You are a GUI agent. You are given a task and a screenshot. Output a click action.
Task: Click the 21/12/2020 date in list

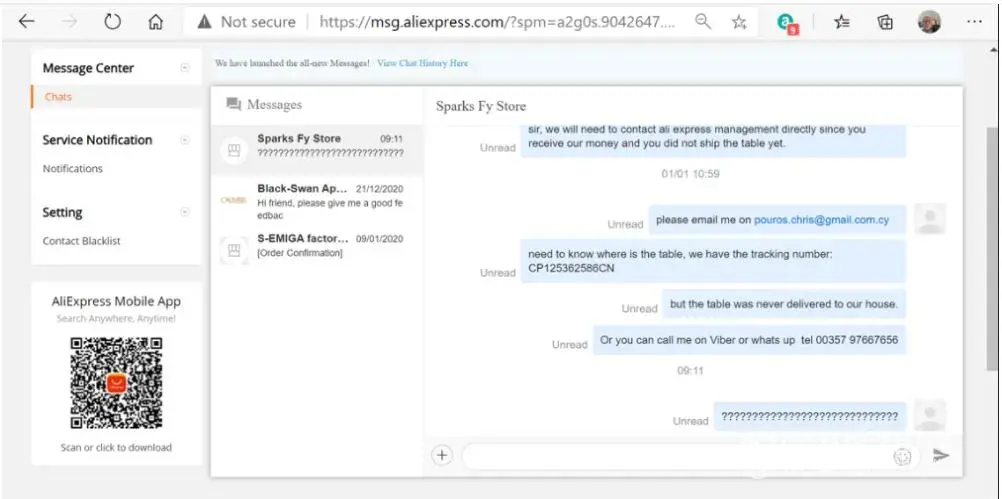tap(379, 188)
